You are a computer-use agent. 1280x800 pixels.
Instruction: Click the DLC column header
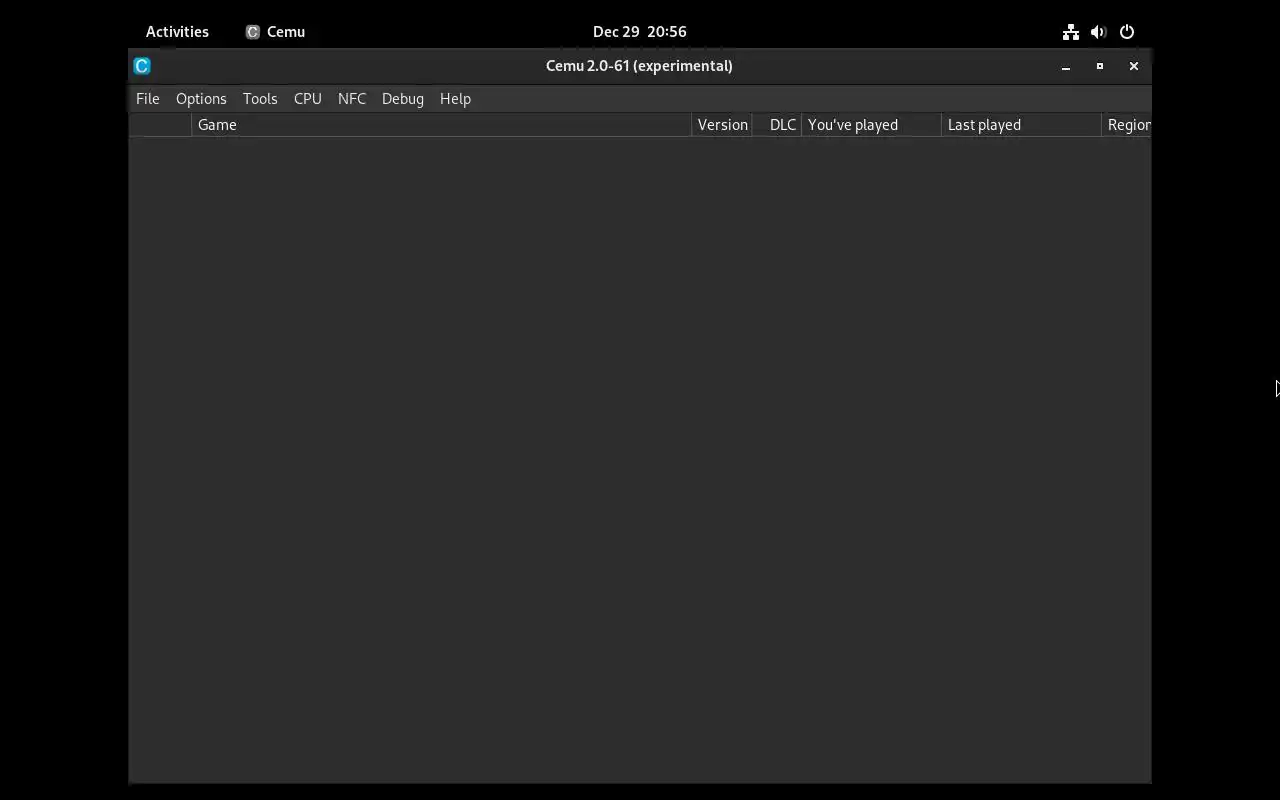coord(777,125)
